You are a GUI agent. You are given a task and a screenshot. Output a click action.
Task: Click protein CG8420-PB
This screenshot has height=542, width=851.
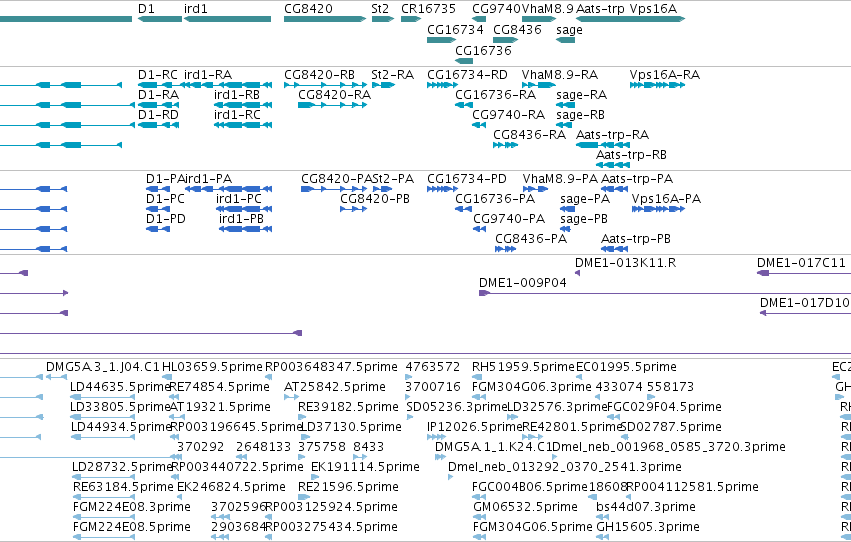click(x=374, y=199)
